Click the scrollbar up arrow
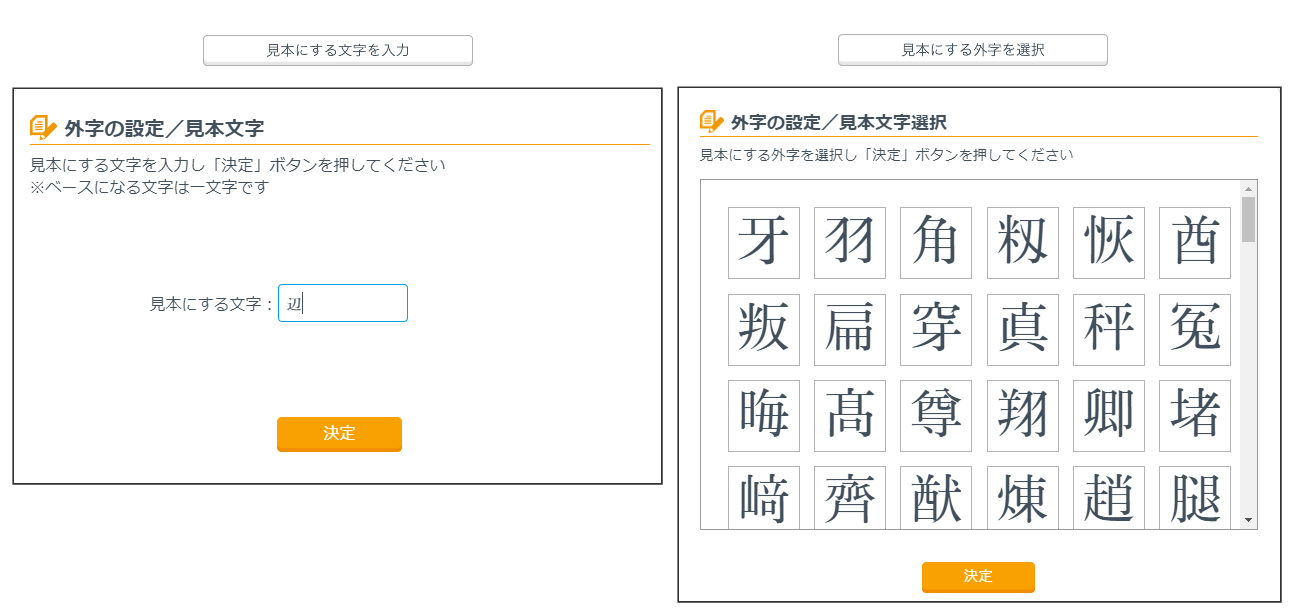 pos(1248,189)
